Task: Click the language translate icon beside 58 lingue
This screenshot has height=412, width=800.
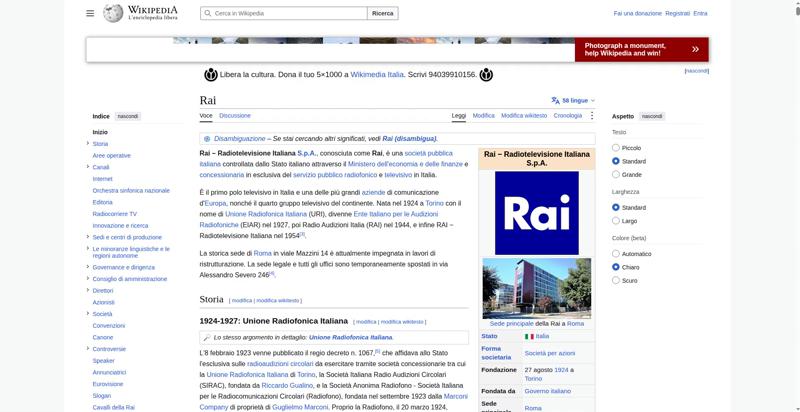Action: [x=556, y=100]
